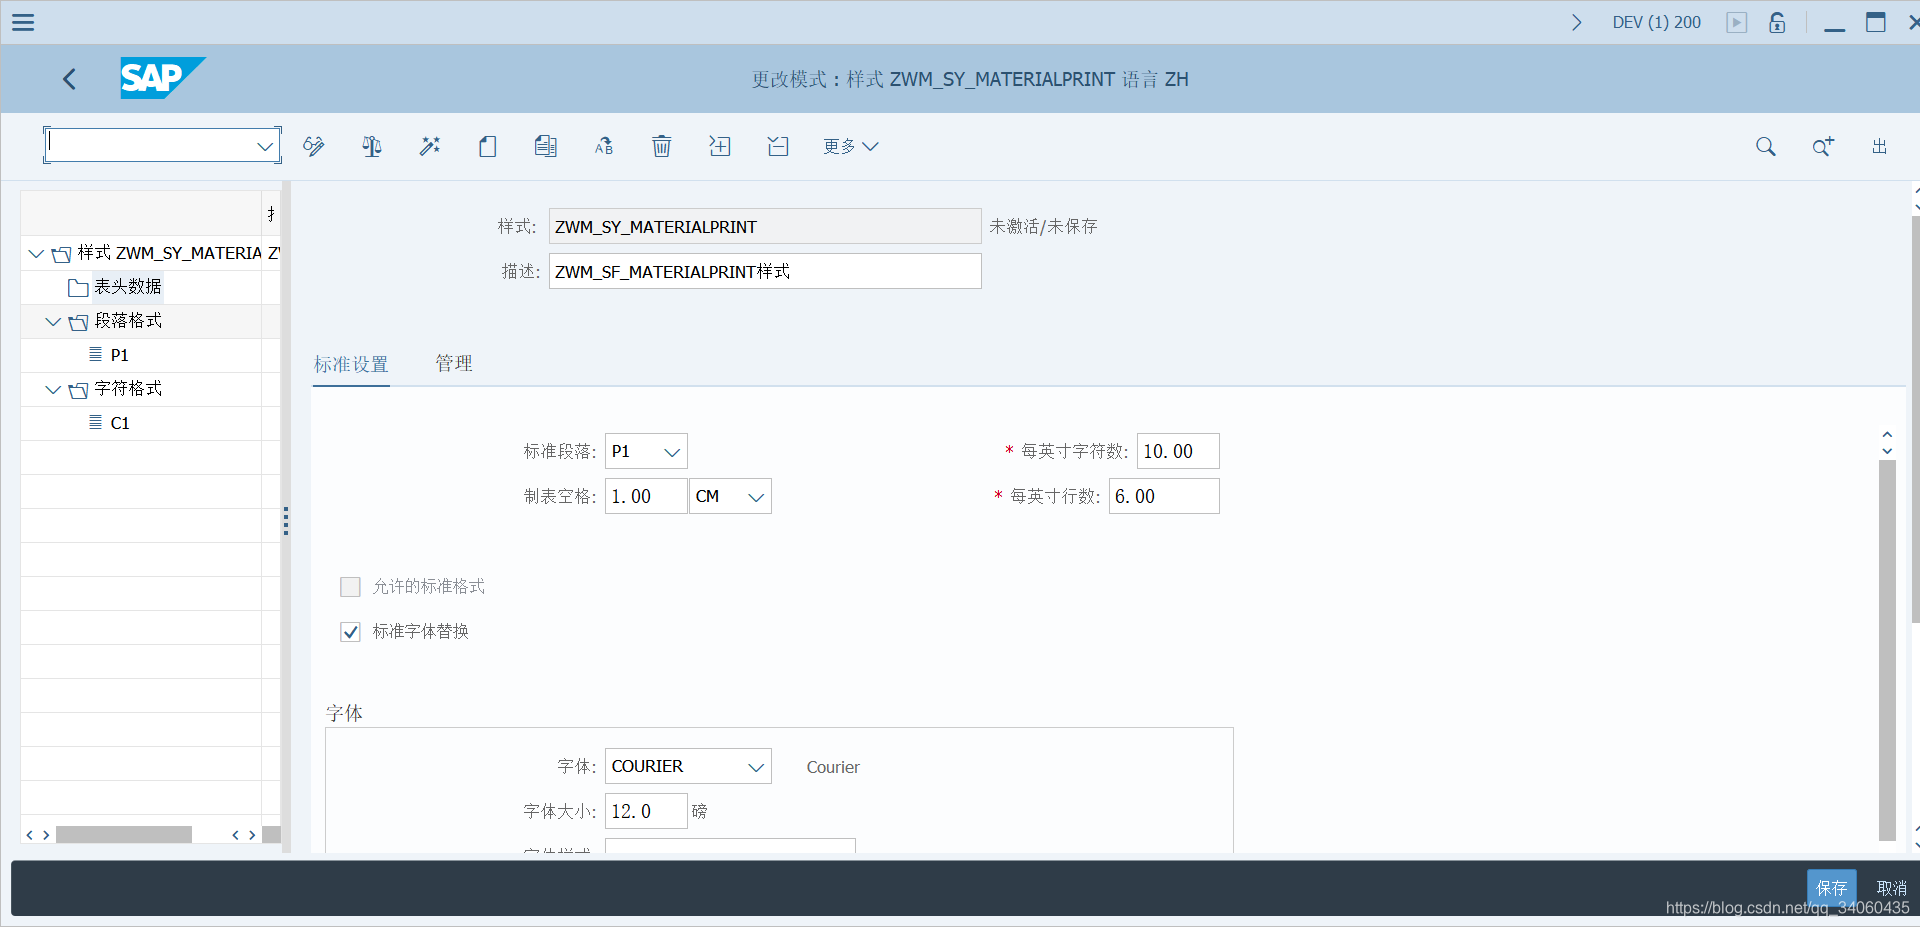Switch to the 标准设置 tab
The image size is (1920, 927).
(x=351, y=364)
